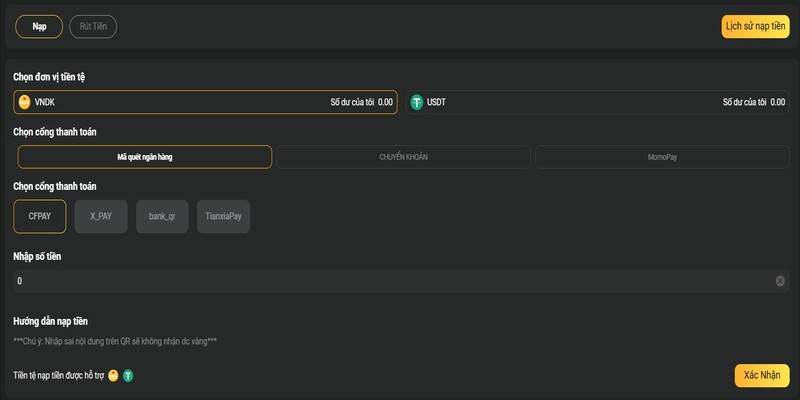Switch to the Nạp deposit tab
Viewport: 800px width, 400px height.
pos(39,27)
